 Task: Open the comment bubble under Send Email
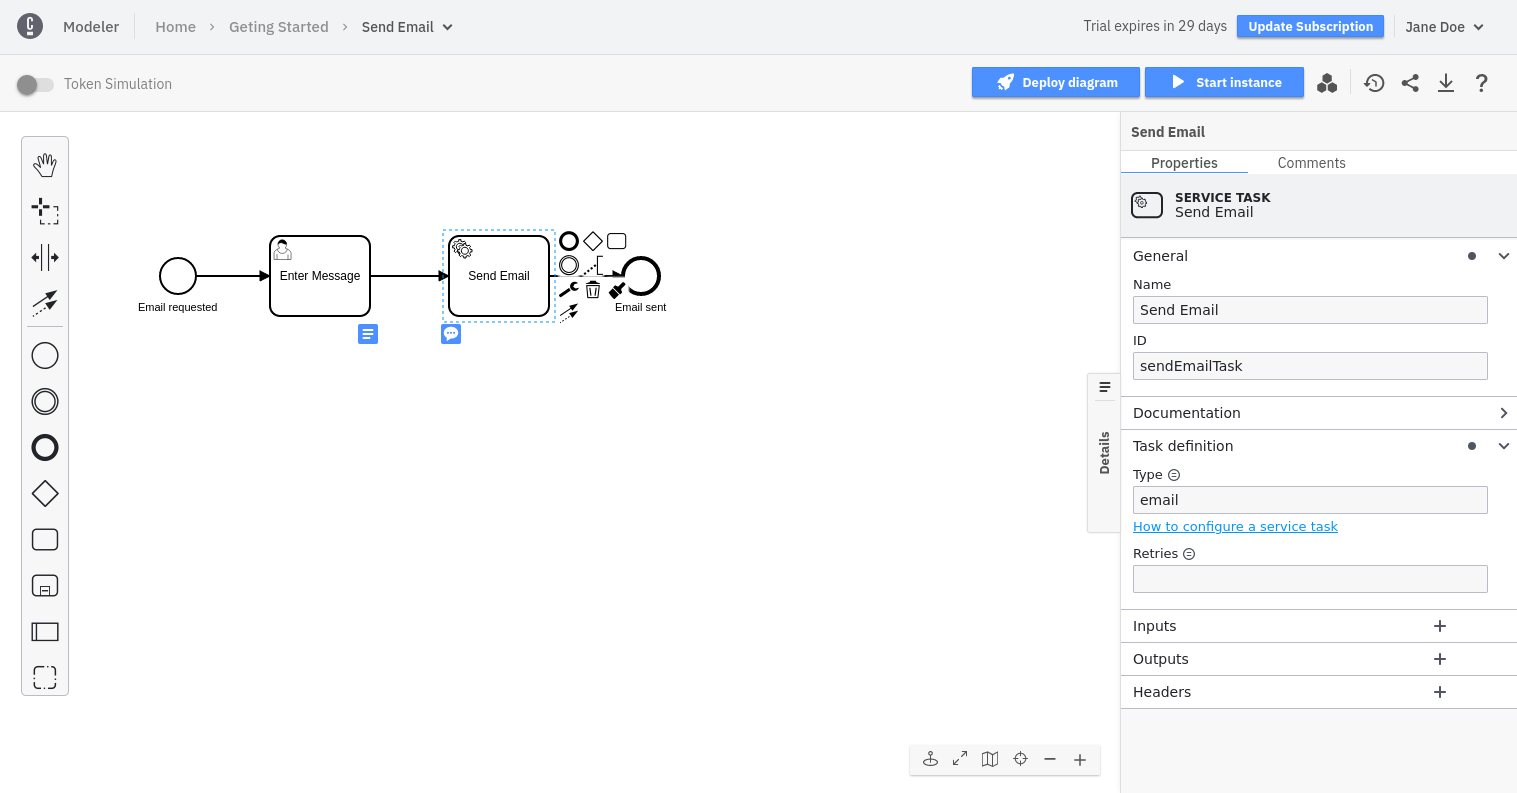tap(451, 334)
